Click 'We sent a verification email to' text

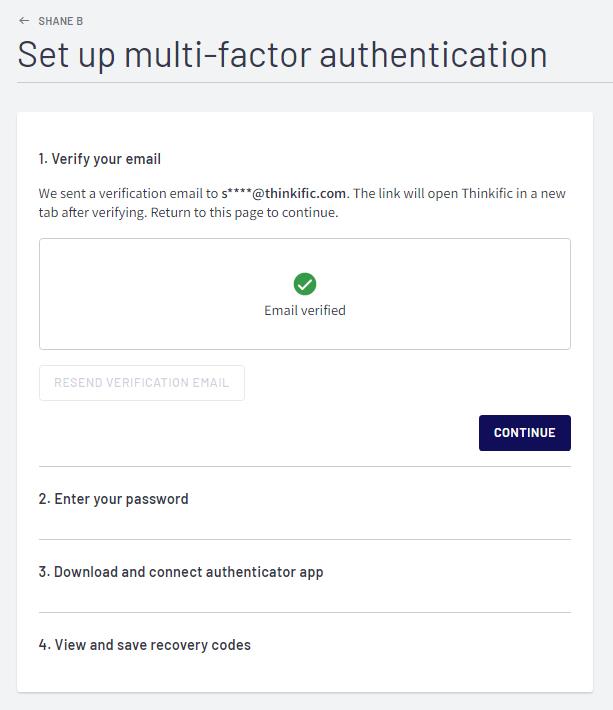(x=128, y=193)
